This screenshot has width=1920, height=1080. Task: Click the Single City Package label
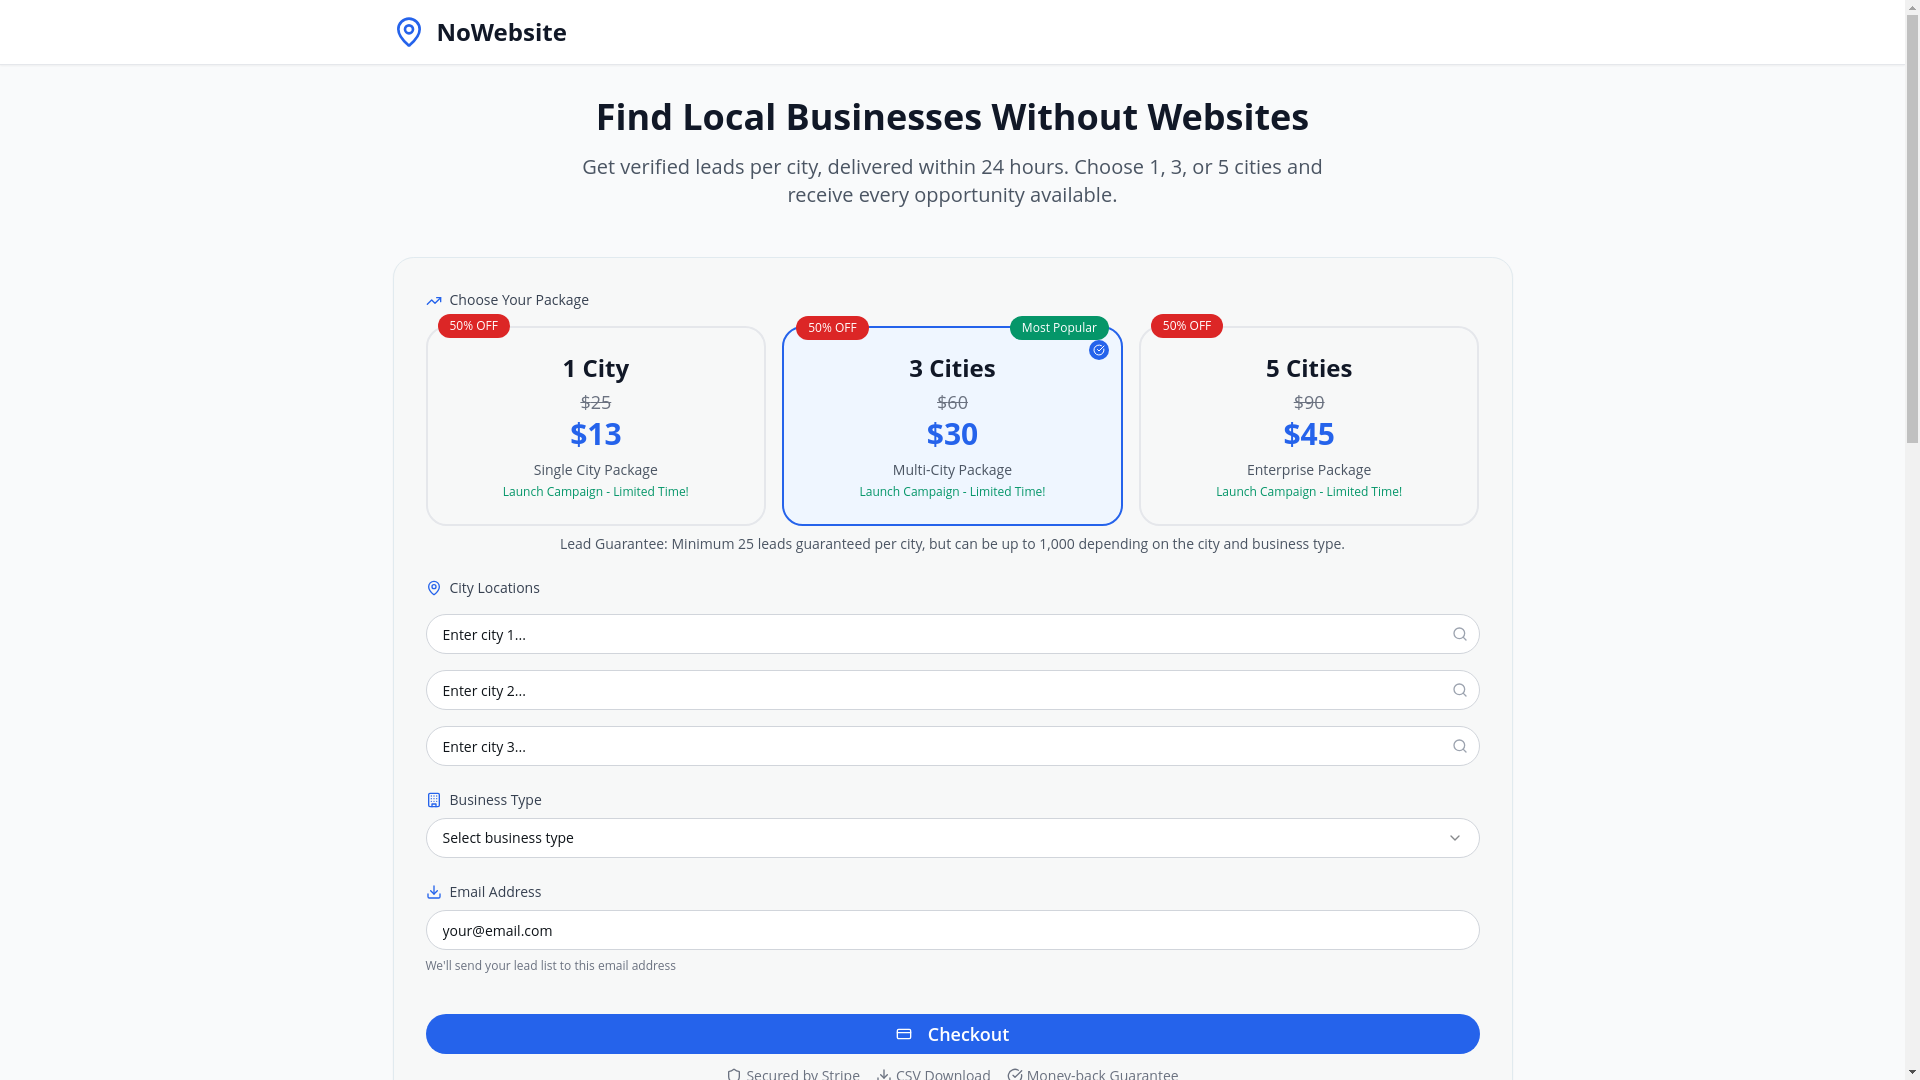pyautogui.click(x=596, y=470)
